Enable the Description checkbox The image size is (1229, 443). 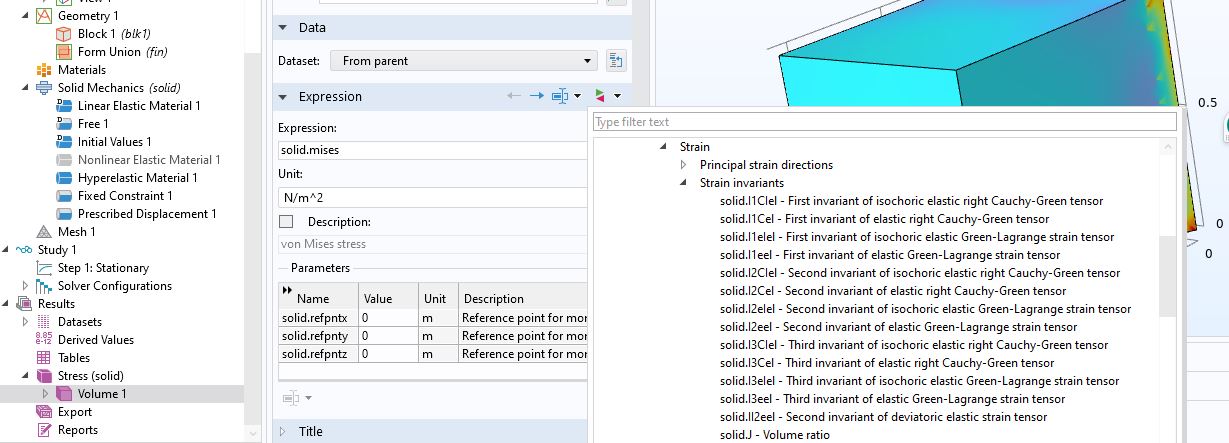(x=287, y=222)
